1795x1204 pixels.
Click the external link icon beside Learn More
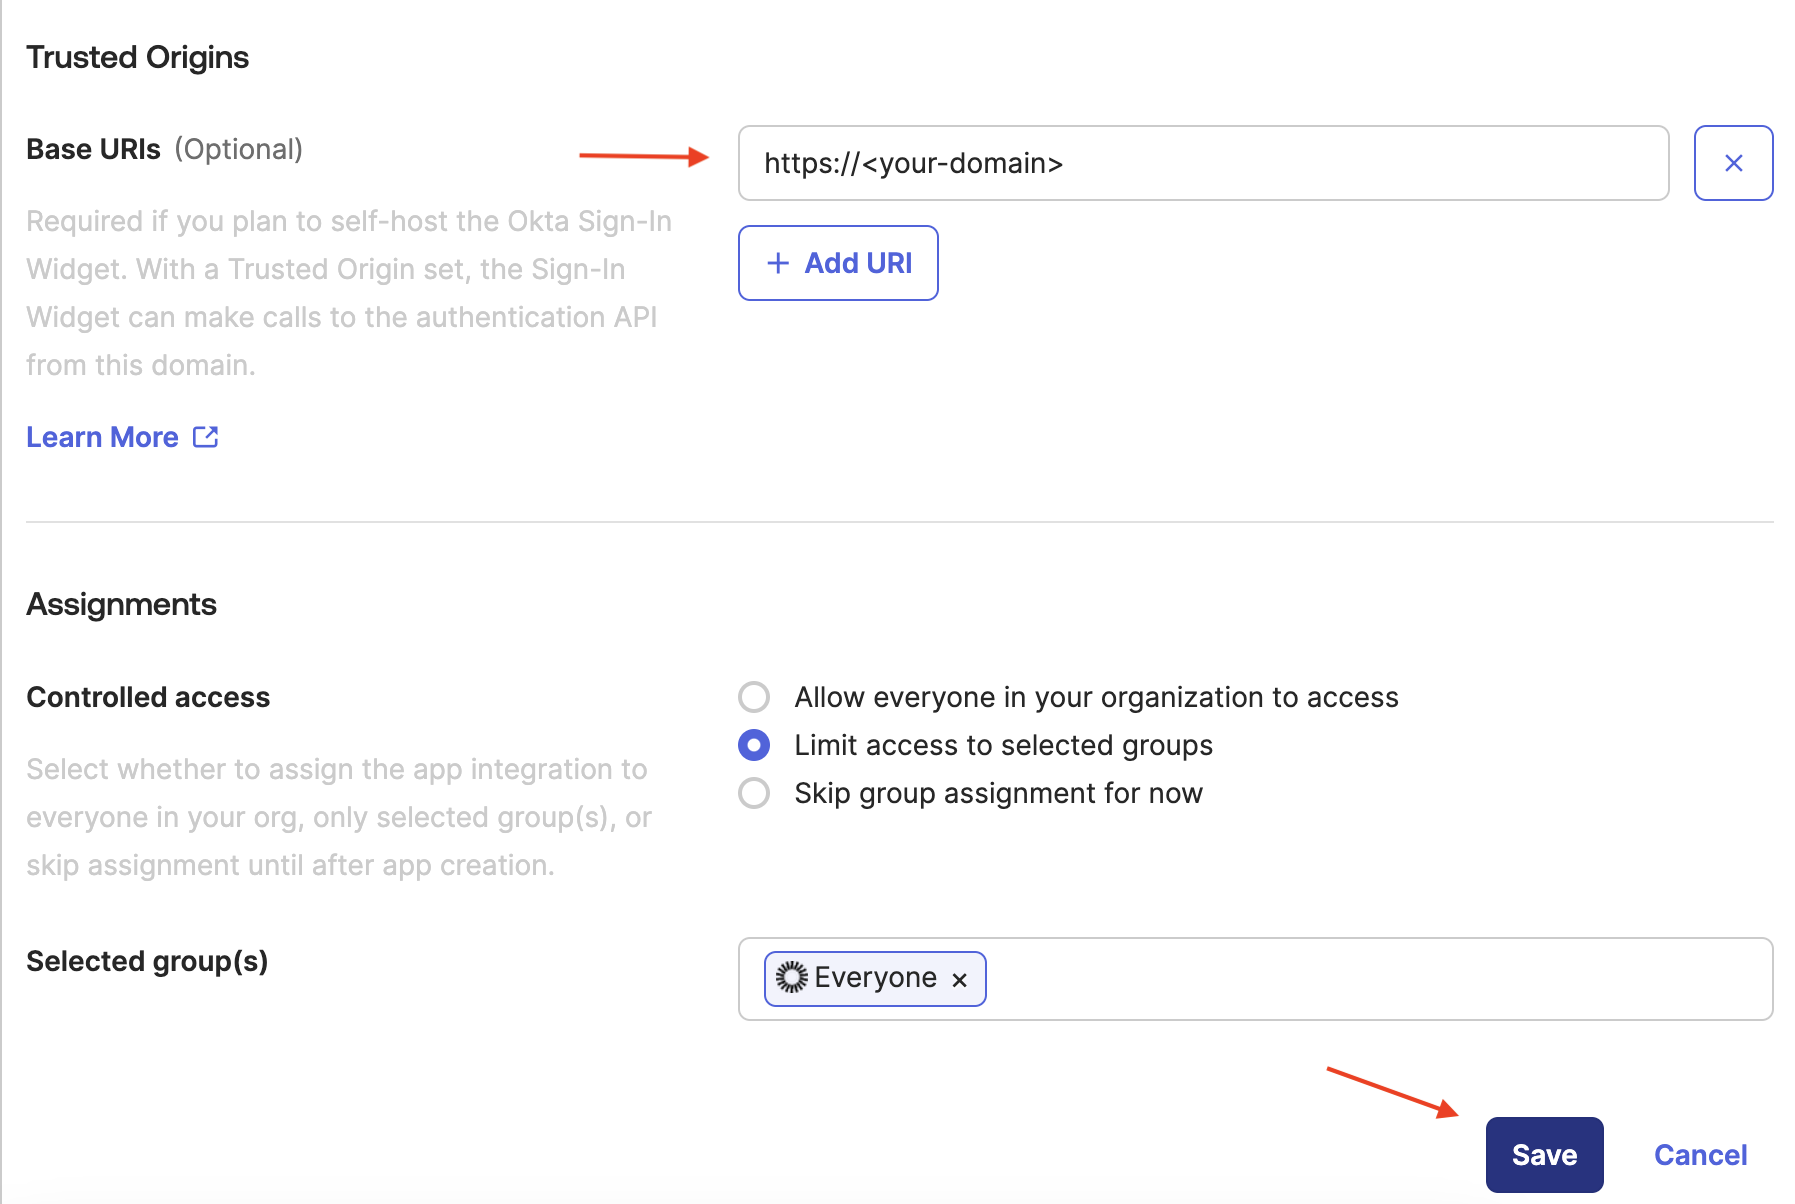[x=206, y=436]
